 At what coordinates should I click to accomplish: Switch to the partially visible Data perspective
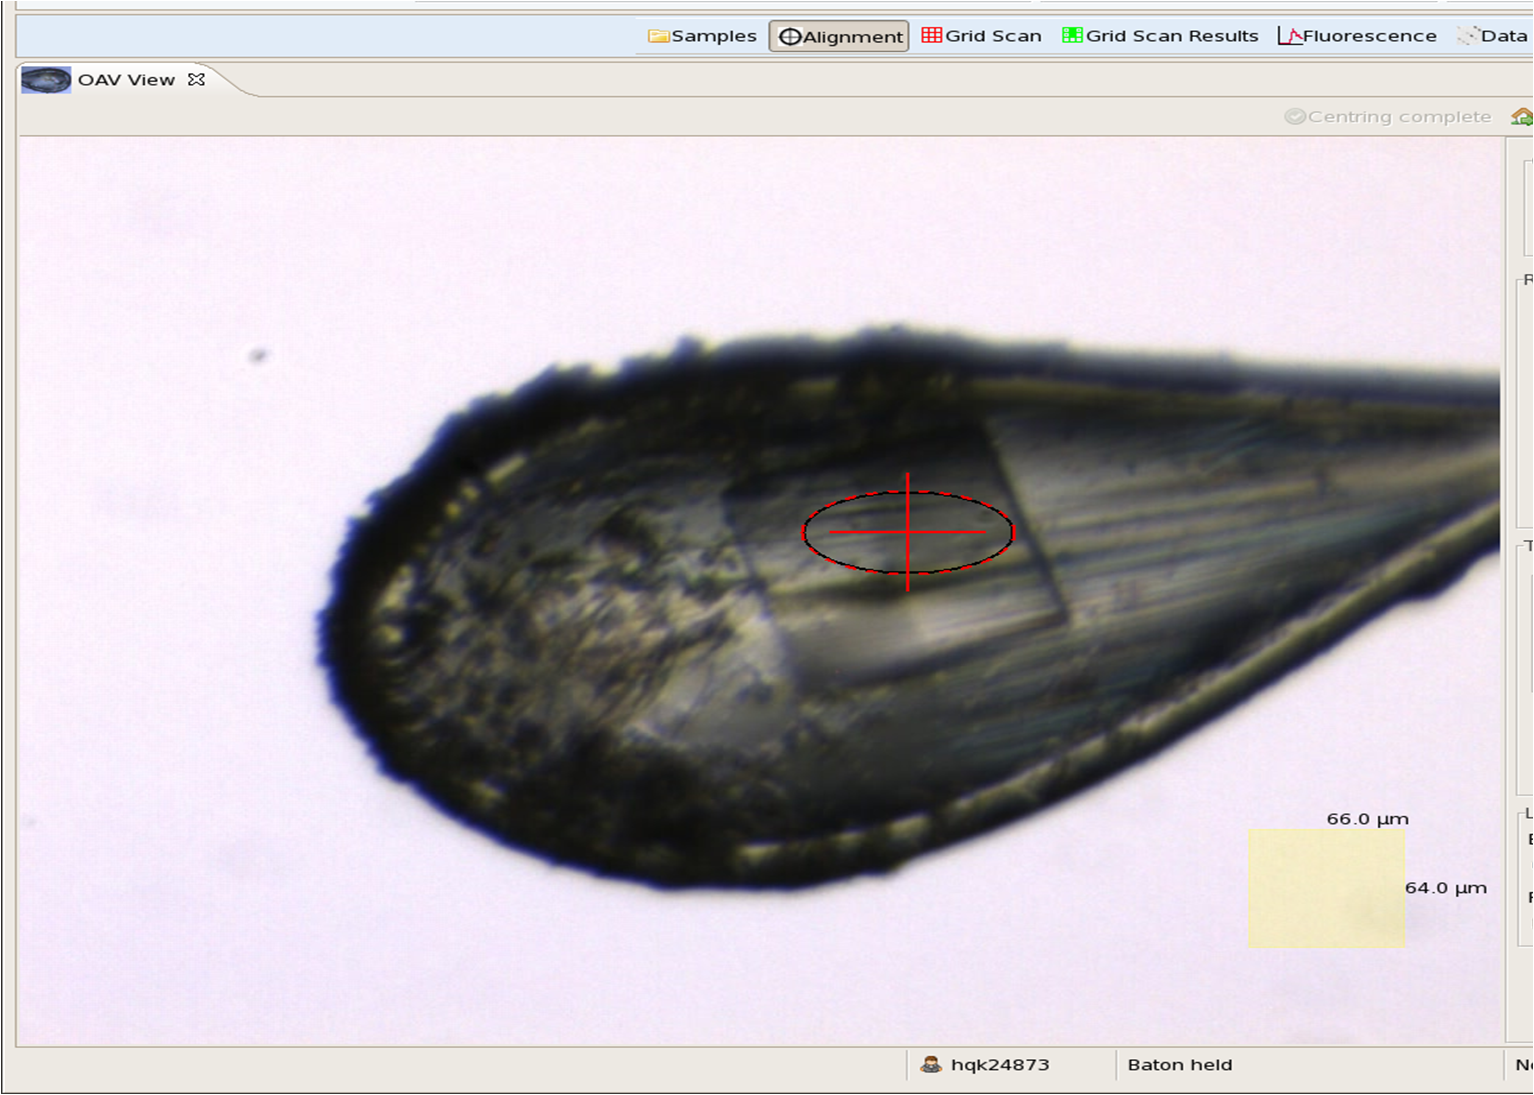pyautogui.click(x=1495, y=36)
